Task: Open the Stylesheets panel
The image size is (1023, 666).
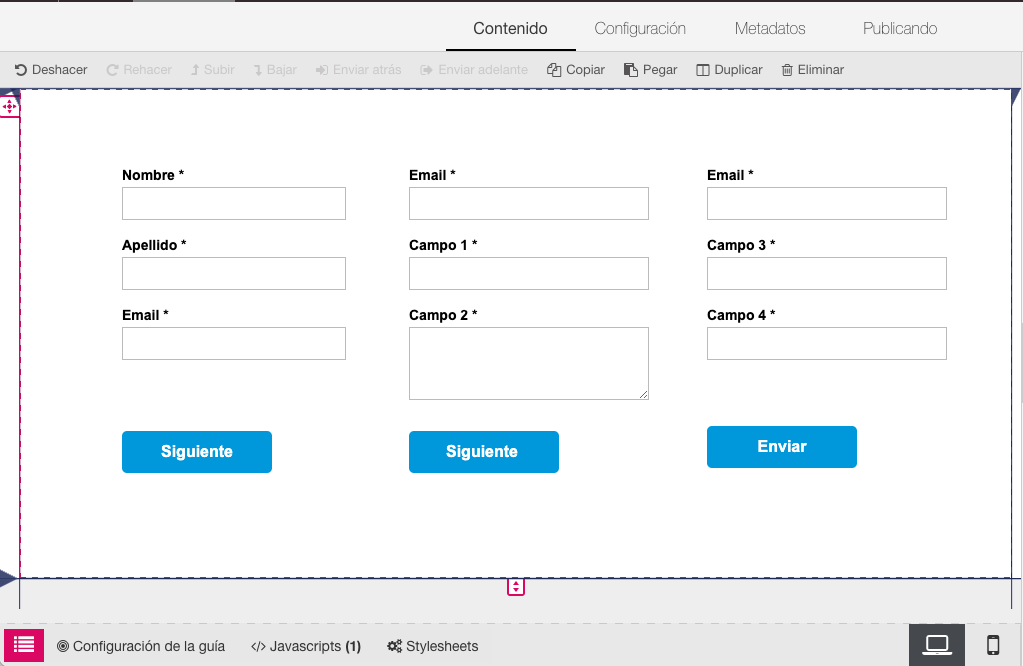Action: pos(433,646)
